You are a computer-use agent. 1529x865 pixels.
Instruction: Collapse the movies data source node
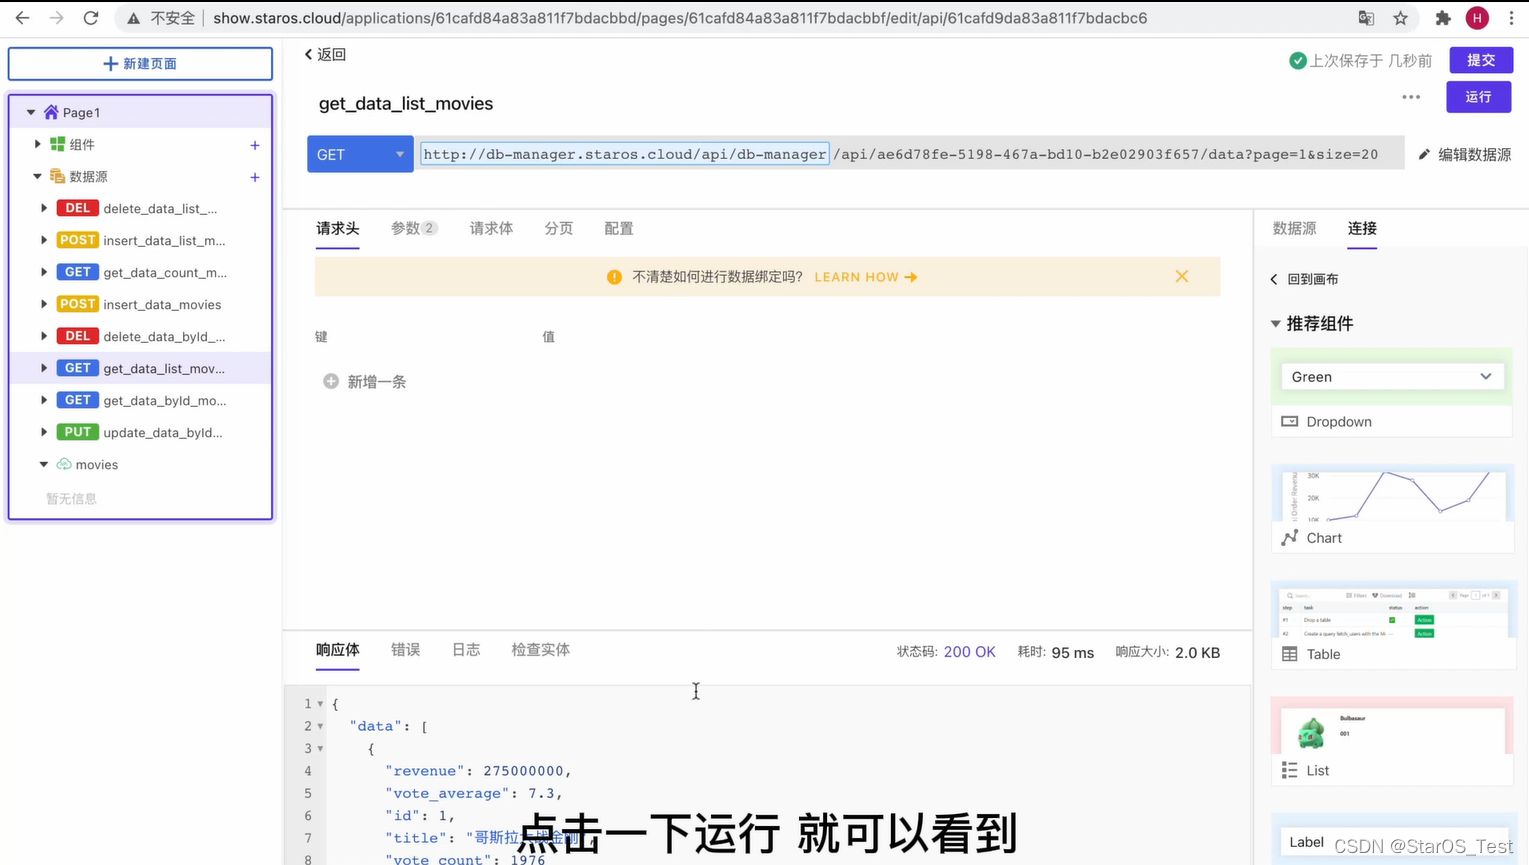click(44, 464)
